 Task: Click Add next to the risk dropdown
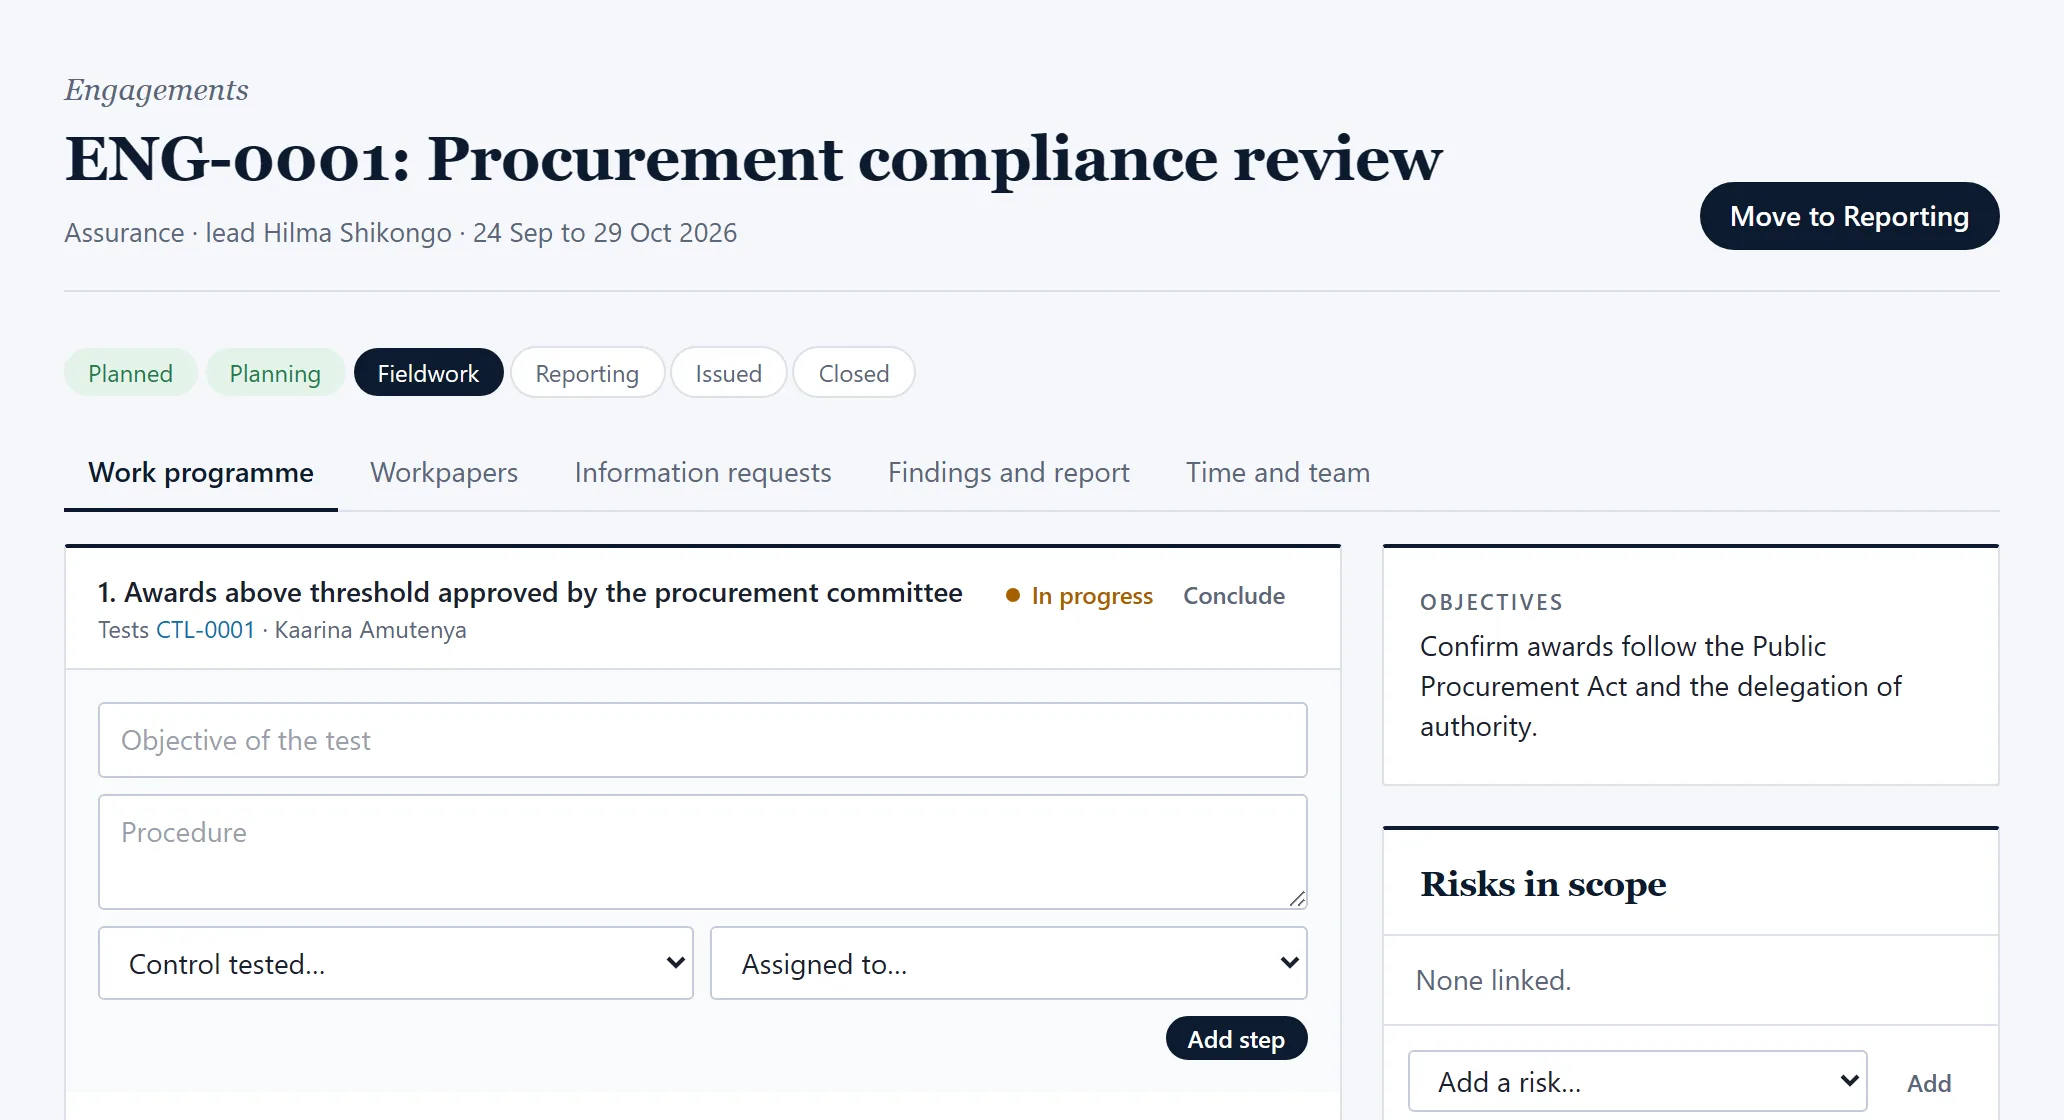click(x=1929, y=1083)
